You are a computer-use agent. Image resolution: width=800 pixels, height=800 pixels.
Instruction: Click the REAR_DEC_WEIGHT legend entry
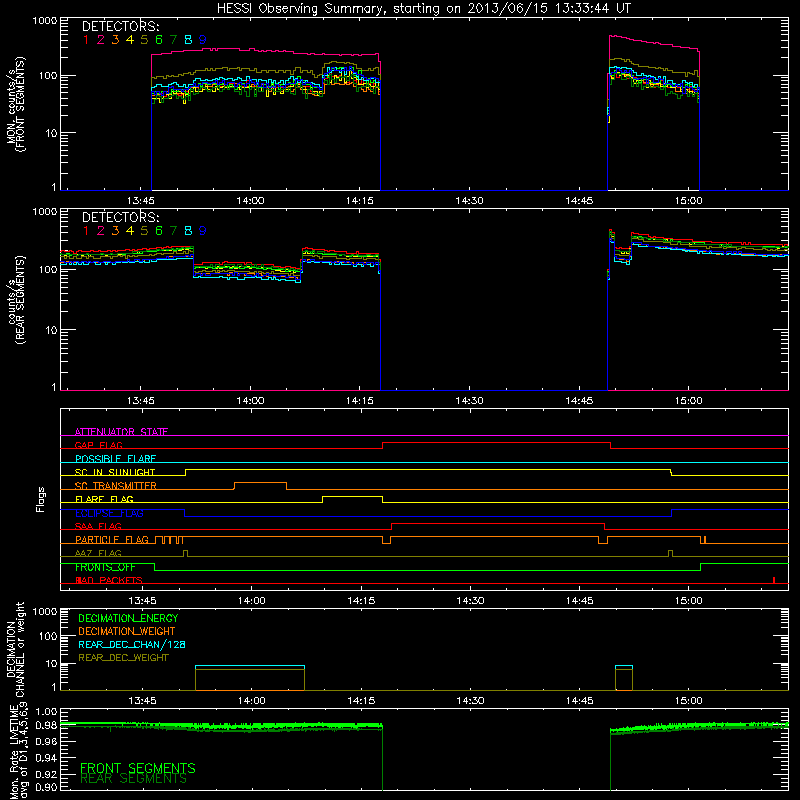coord(123,658)
